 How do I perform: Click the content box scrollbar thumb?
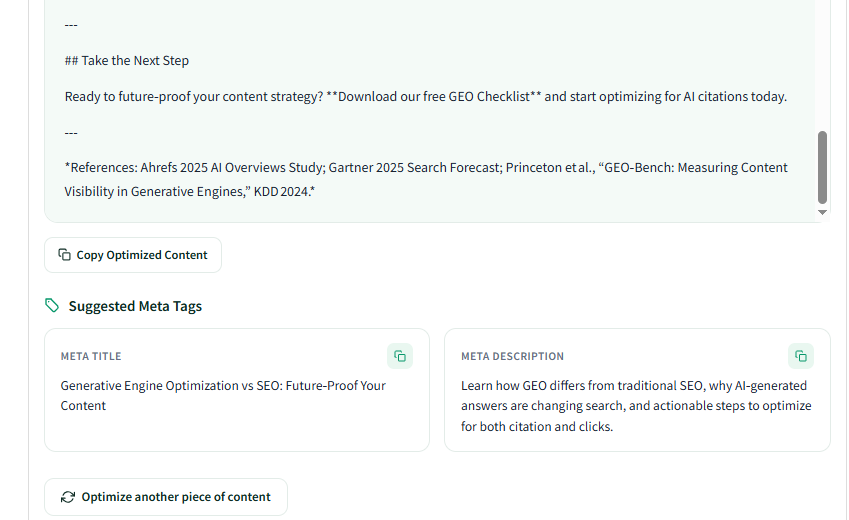point(822,167)
